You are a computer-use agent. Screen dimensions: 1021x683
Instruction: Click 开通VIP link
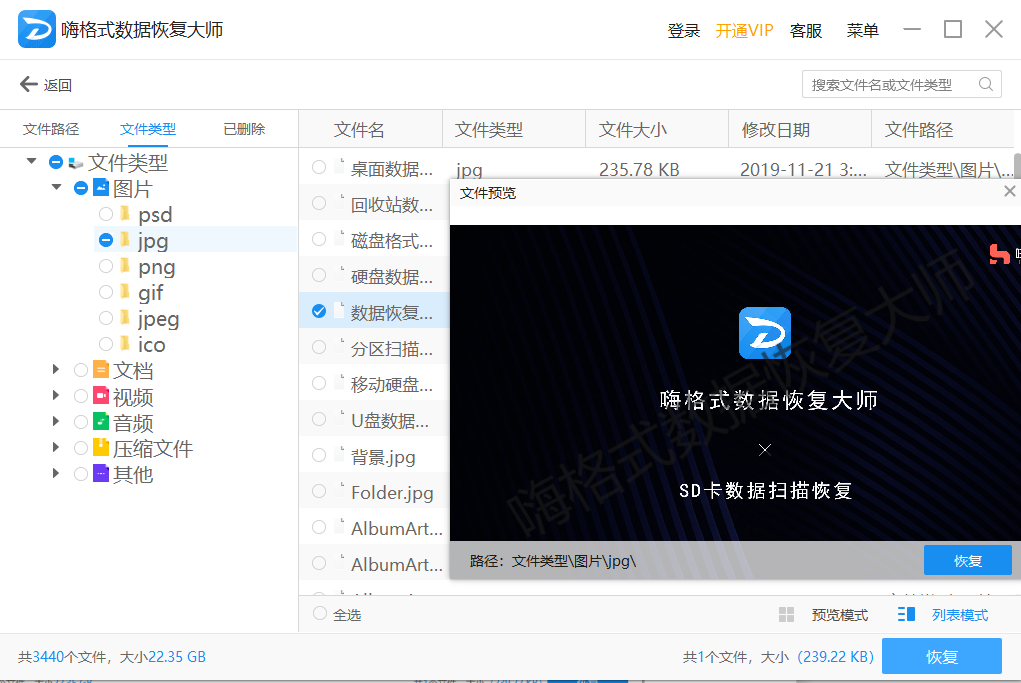point(744,31)
